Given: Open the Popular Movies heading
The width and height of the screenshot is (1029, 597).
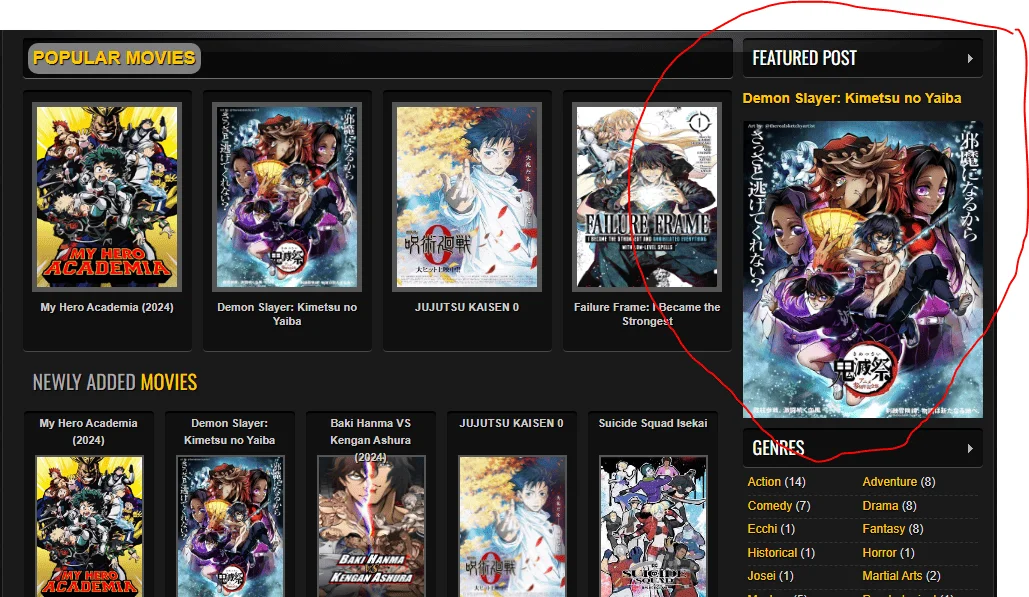Looking at the screenshot, I should point(114,58).
